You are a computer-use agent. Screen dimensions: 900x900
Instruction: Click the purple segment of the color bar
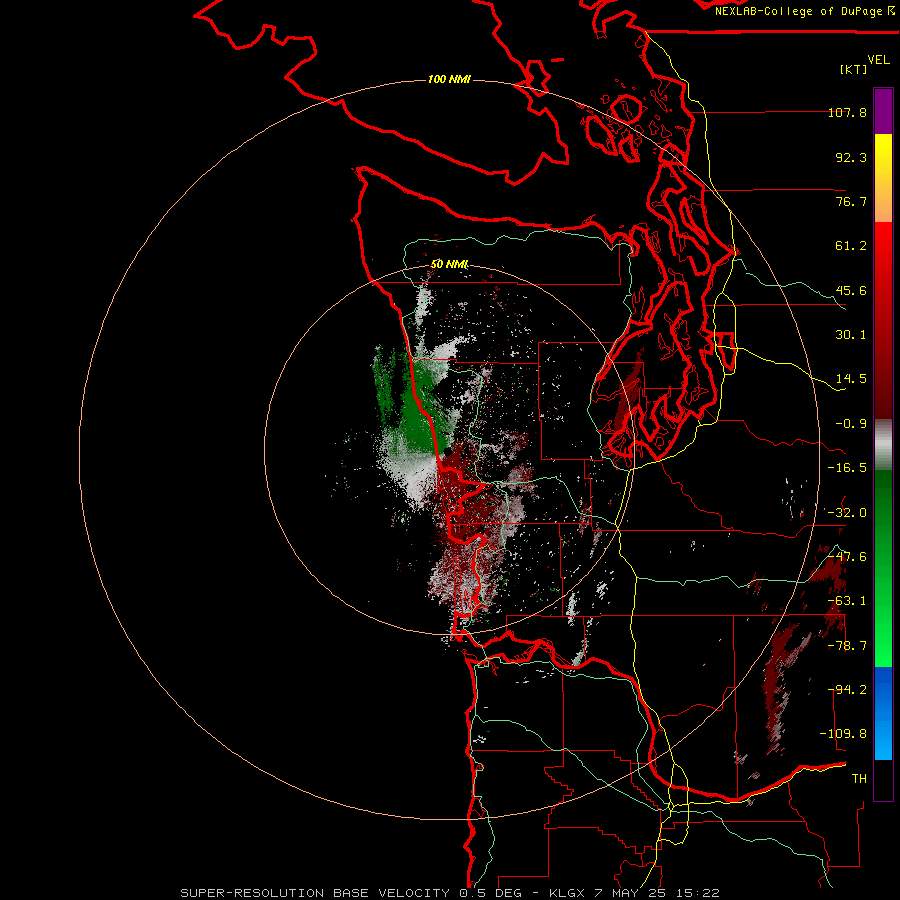click(x=883, y=111)
